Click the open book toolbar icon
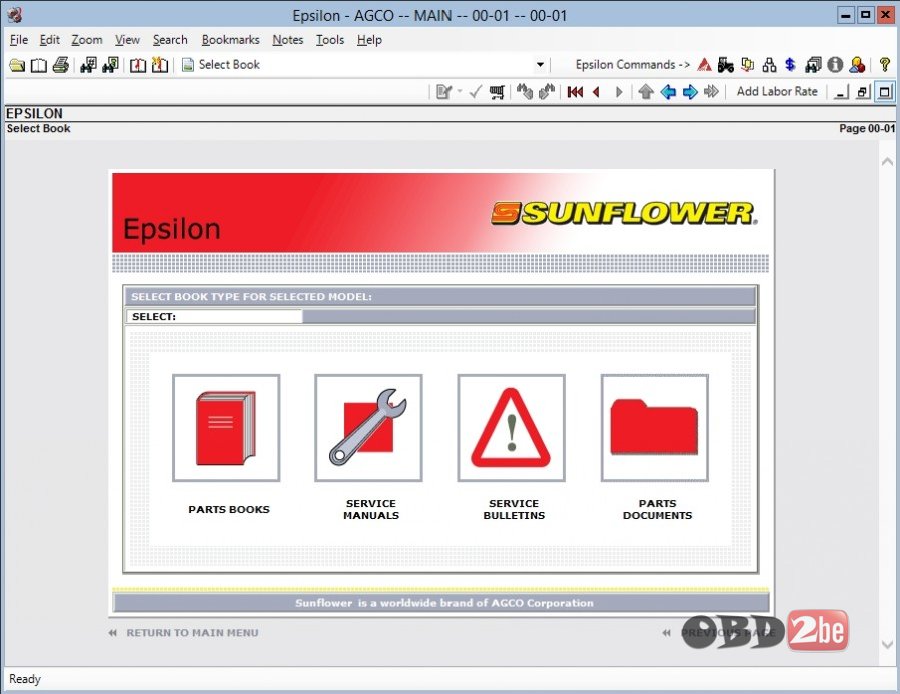The image size is (900, 694). tap(38, 65)
